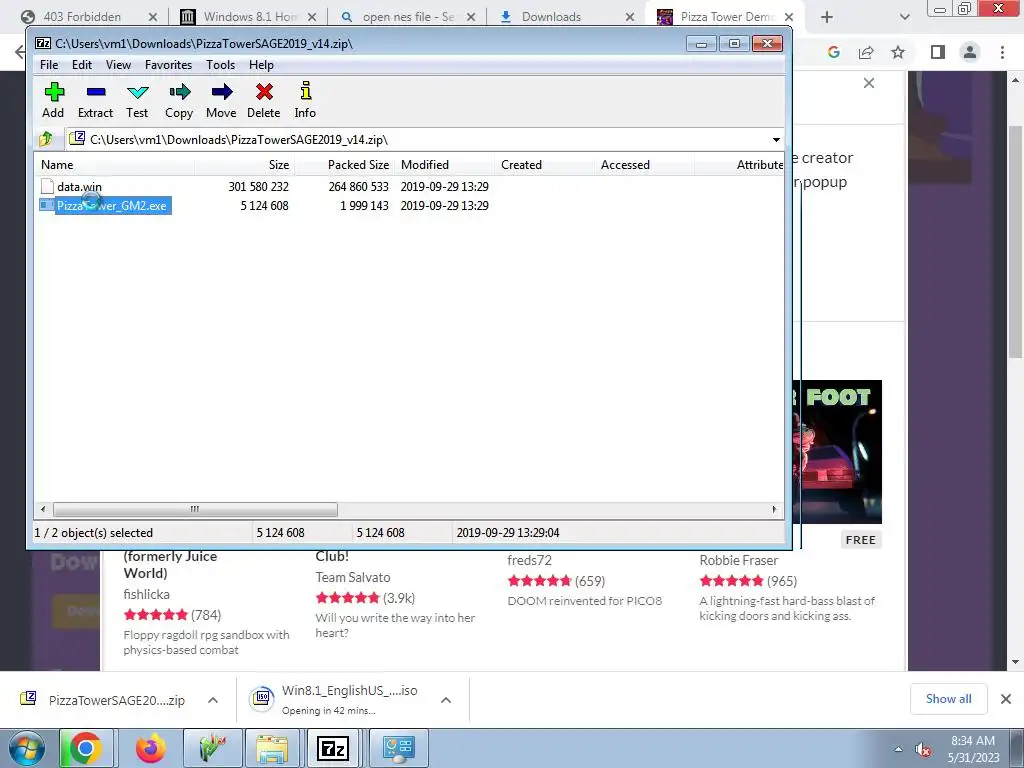This screenshot has width=1024, height=768.
Task: Click the share page icon in Chrome
Action: 866,52
